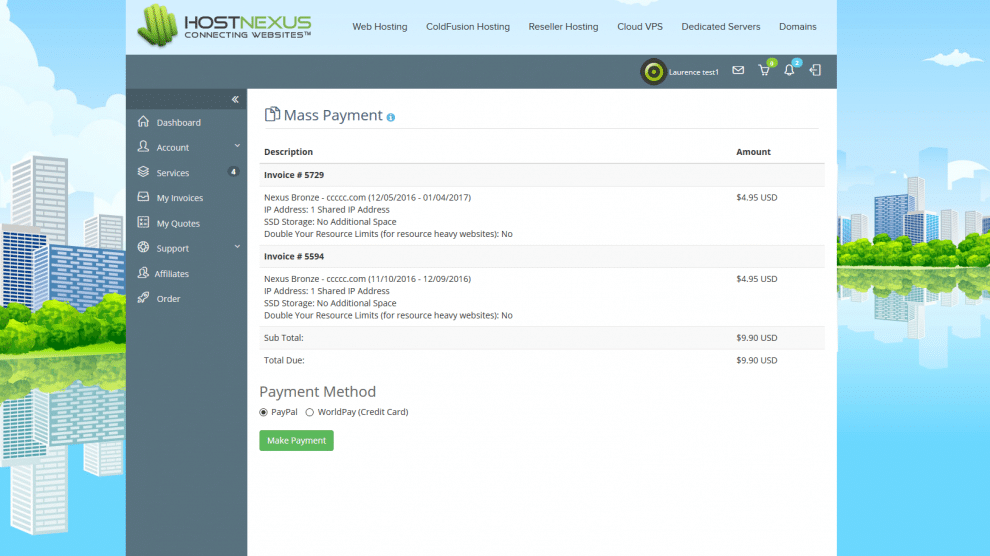Open Services in sidebar
This screenshot has width=990, height=556.
pos(172,173)
